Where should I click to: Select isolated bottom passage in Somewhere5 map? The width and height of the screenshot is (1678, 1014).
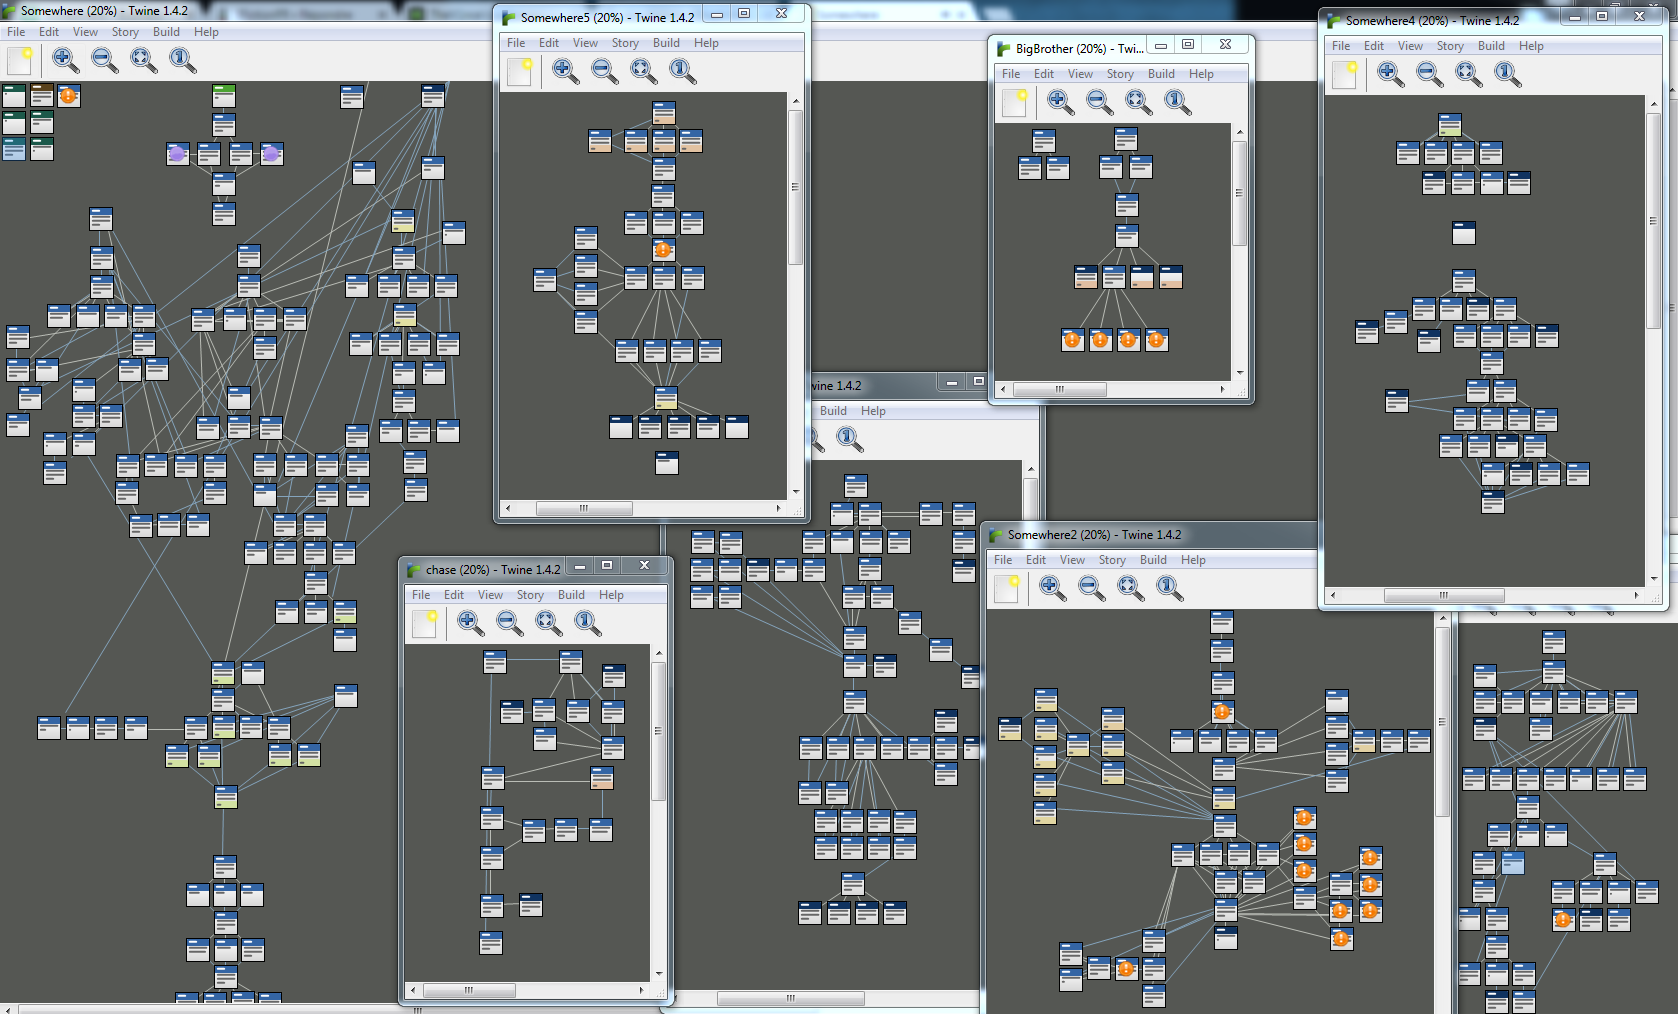[x=667, y=462]
